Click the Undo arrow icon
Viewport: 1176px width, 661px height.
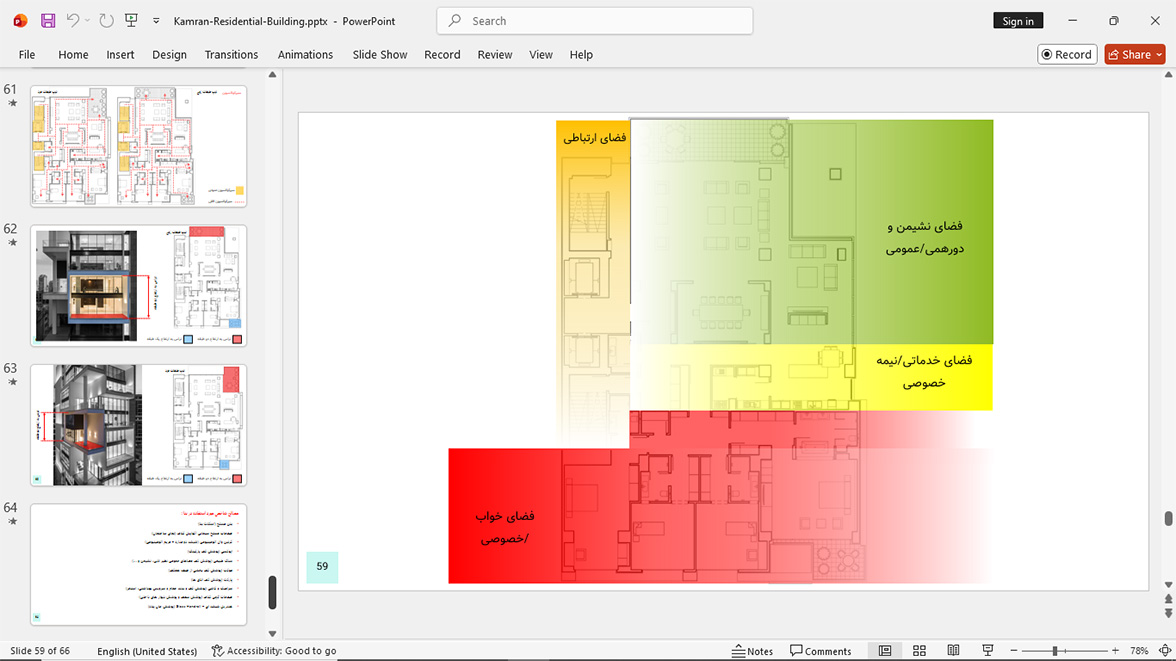(x=72, y=21)
